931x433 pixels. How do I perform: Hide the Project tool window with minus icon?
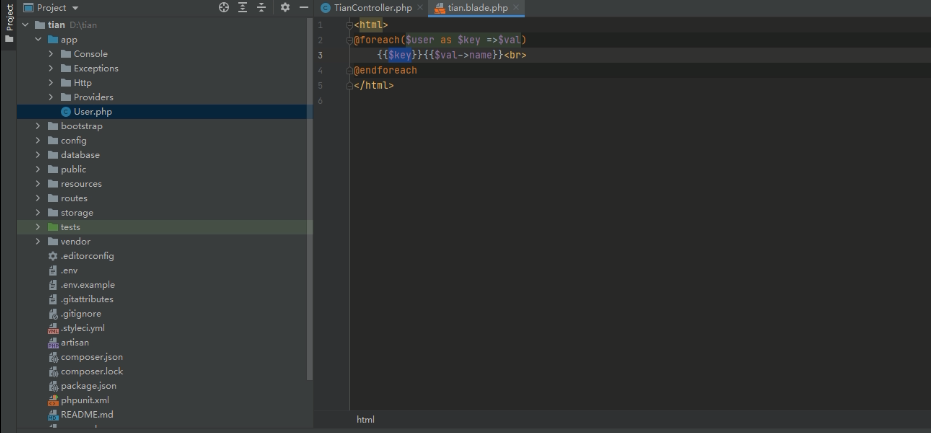pyautogui.click(x=304, y=7)
